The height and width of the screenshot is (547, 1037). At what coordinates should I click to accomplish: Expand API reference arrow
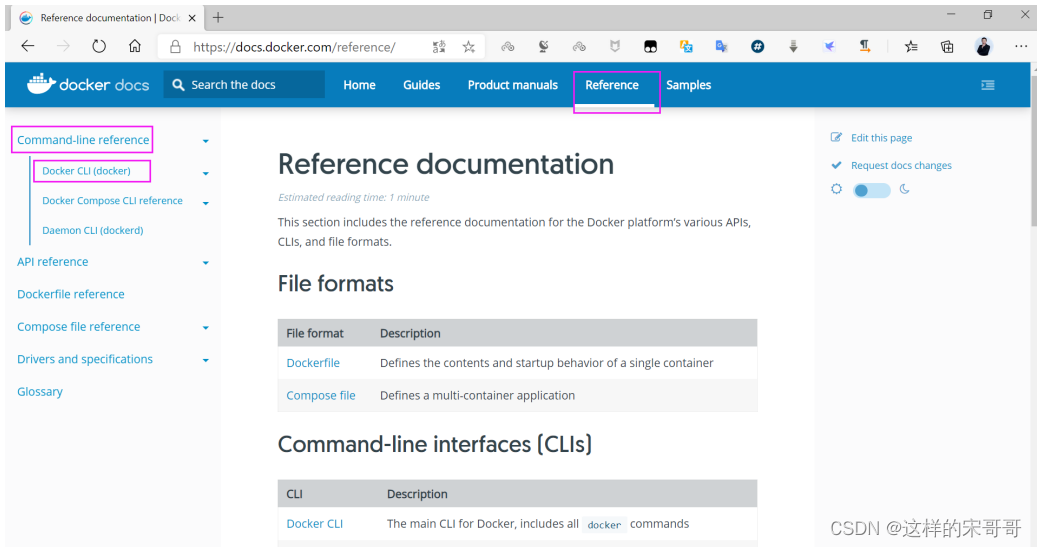[x=206, y=263]
